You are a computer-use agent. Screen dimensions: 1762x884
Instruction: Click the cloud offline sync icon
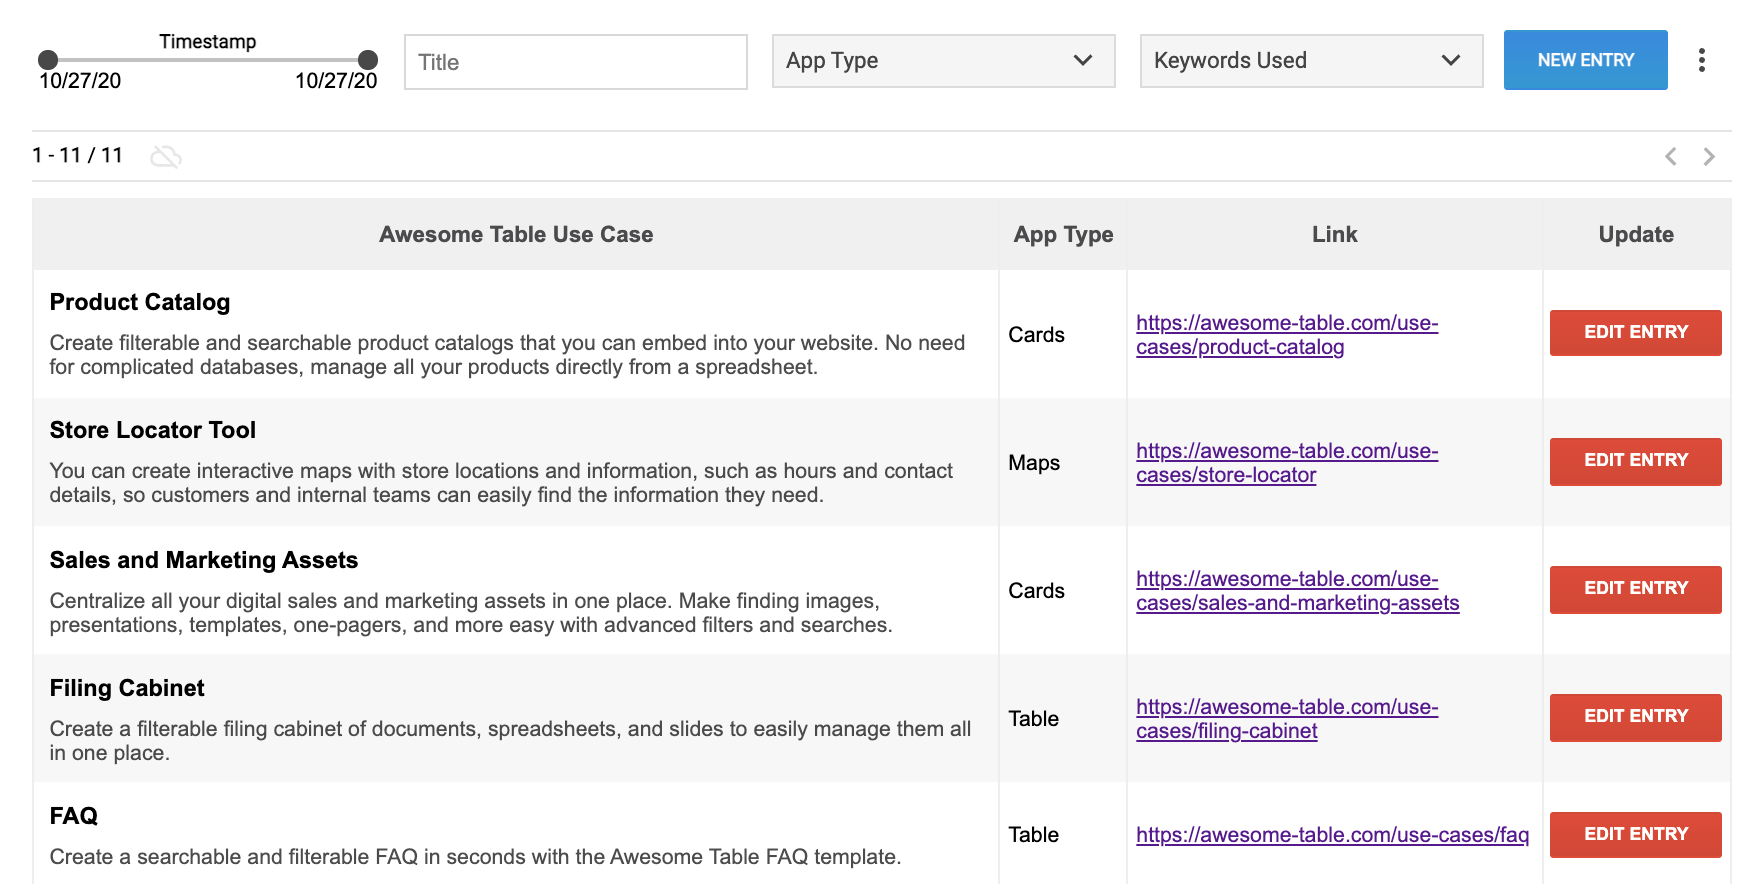[166, 157]
